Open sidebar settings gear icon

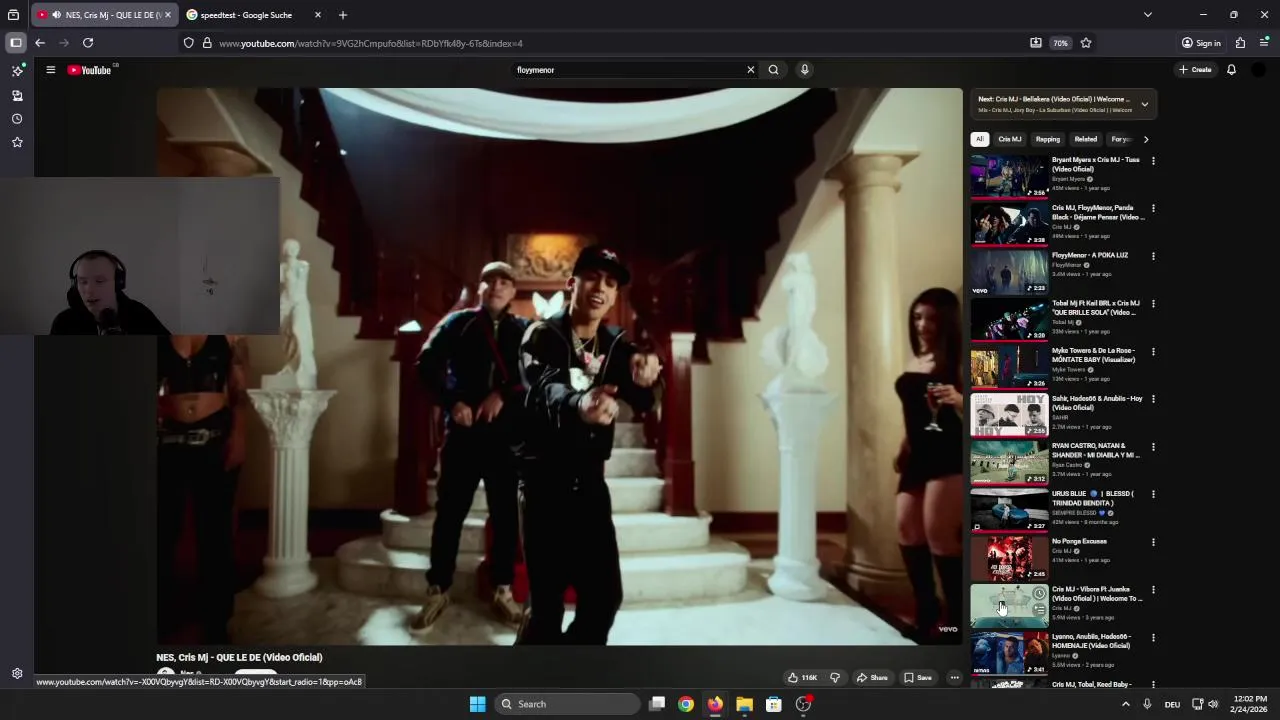(17, 674)
